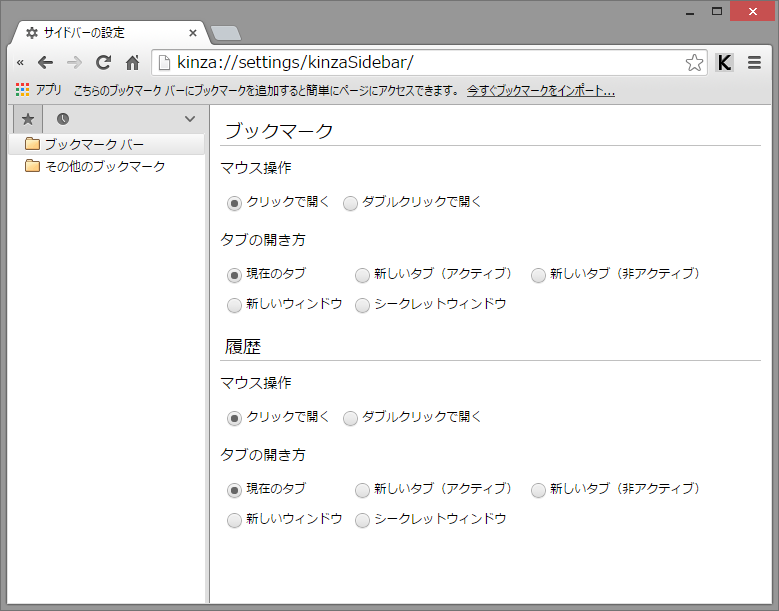Choose 新しいウィンドウ for 履歴
This screenshot has width=779, height=611.
coord(234,520)
